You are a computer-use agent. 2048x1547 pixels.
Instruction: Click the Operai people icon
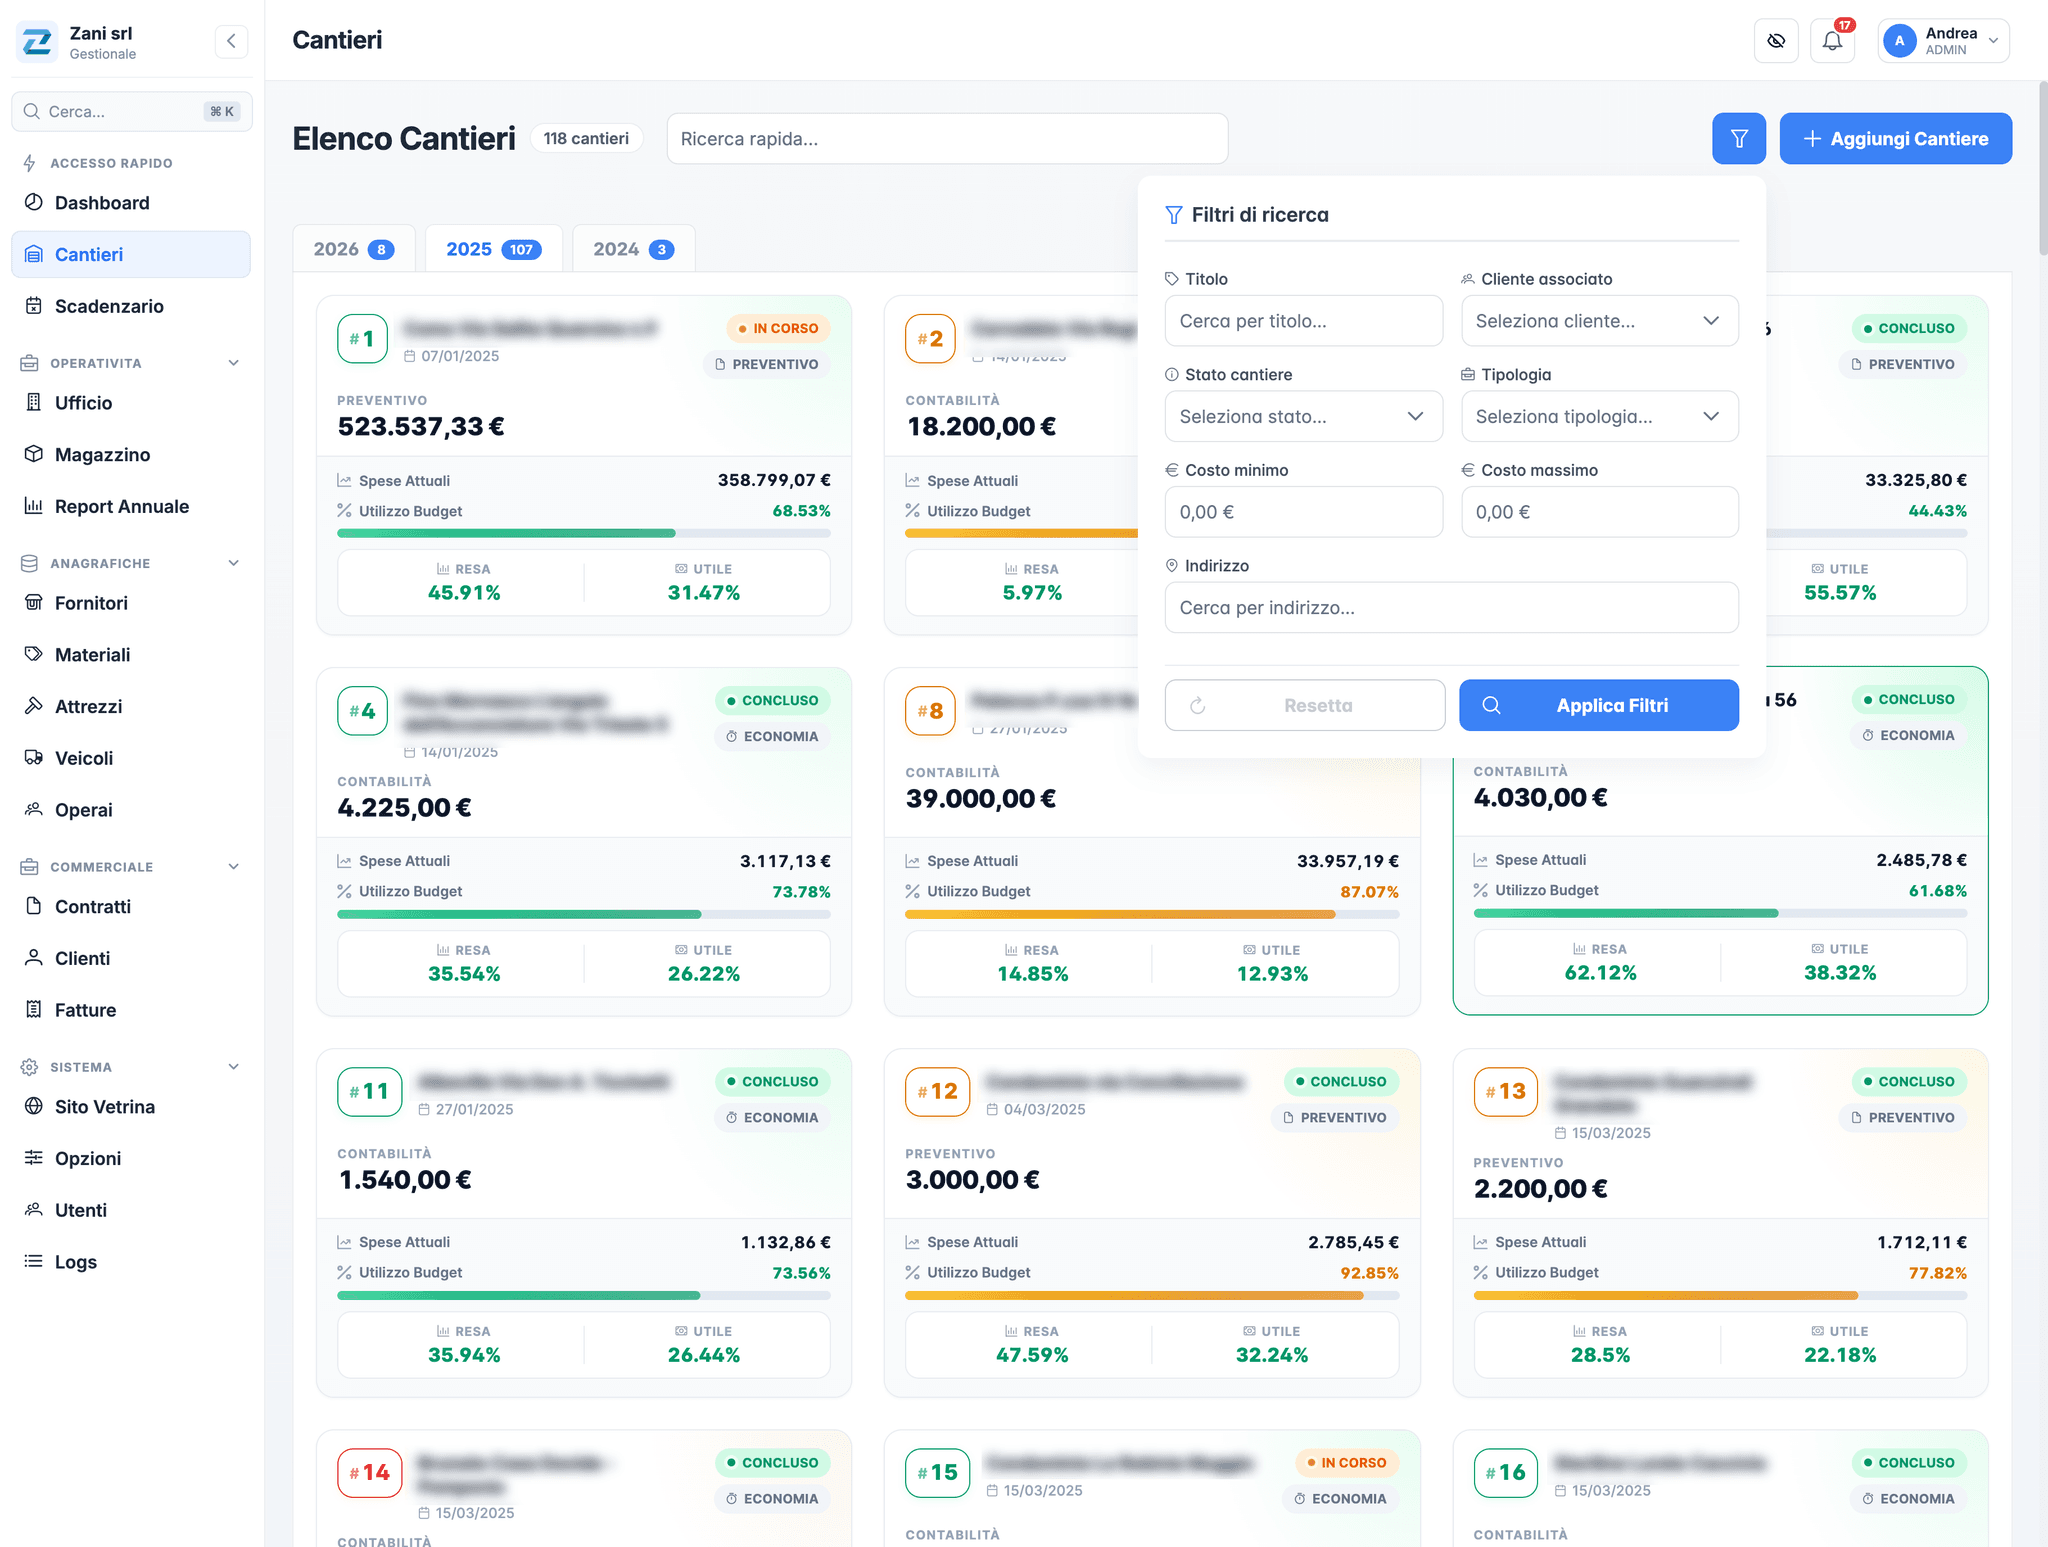34,809
